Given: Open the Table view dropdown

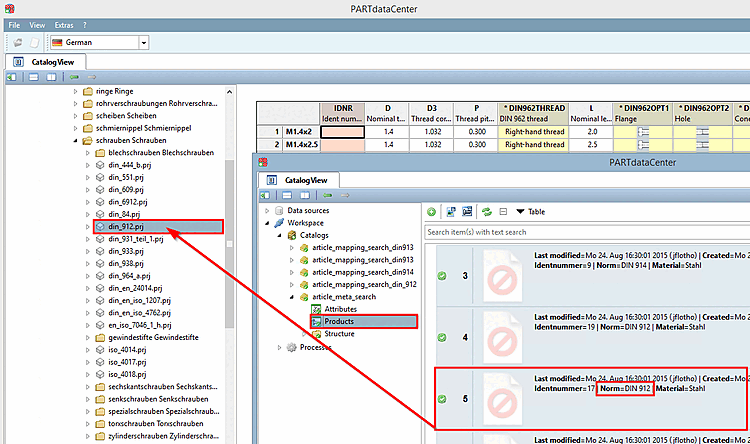Looking at the screenshot, I should click(x=530, y=211).
